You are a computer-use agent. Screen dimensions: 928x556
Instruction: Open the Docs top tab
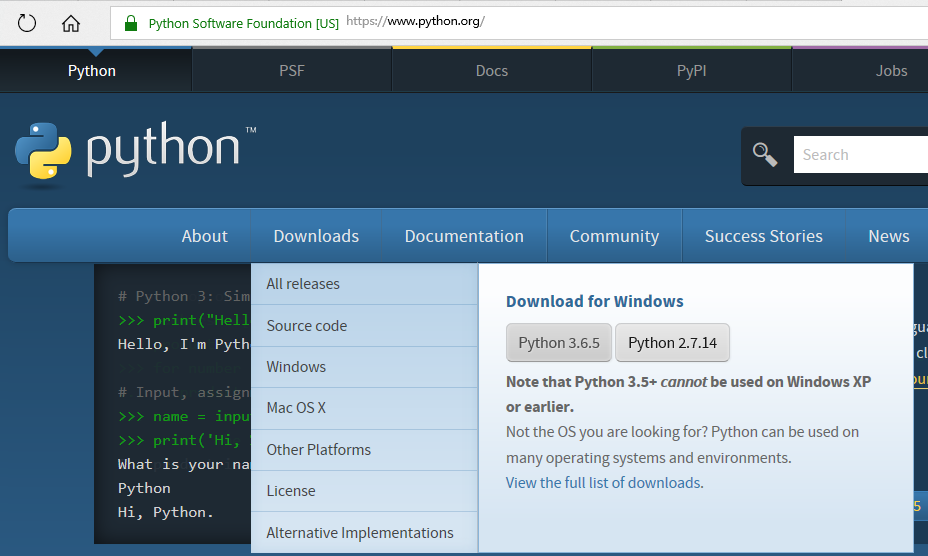492,70
